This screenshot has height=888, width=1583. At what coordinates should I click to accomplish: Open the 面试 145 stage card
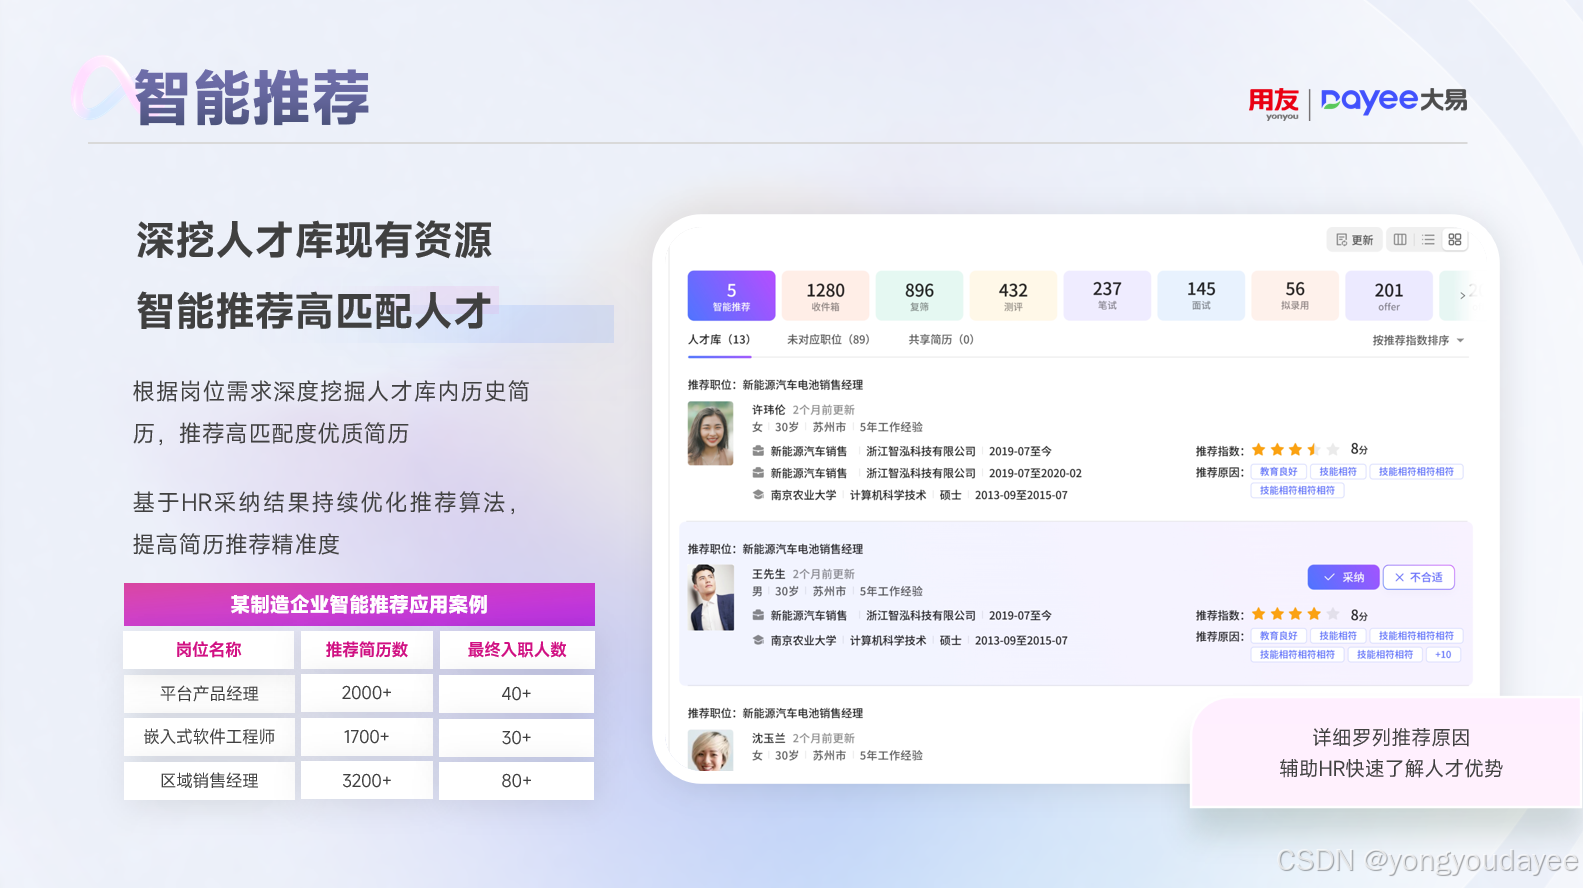point(1201,296)
